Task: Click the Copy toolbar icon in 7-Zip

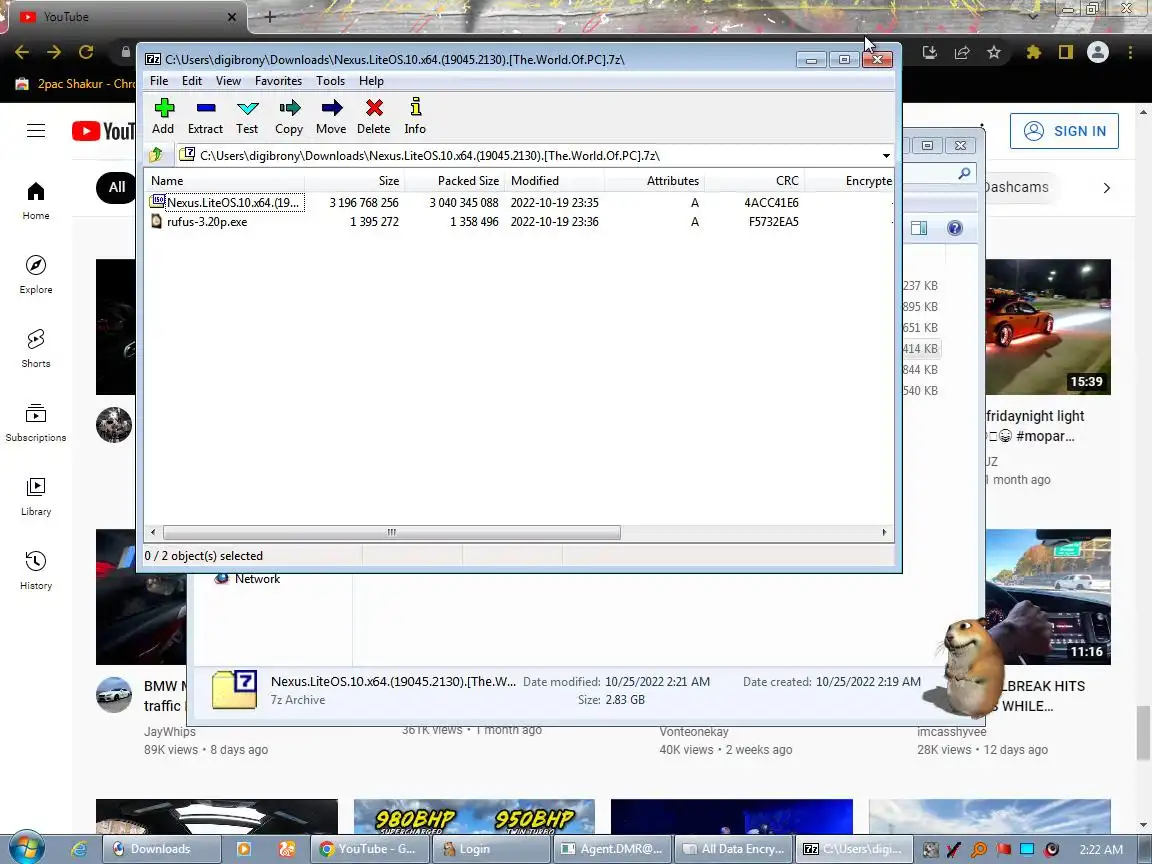Action: 289,116
